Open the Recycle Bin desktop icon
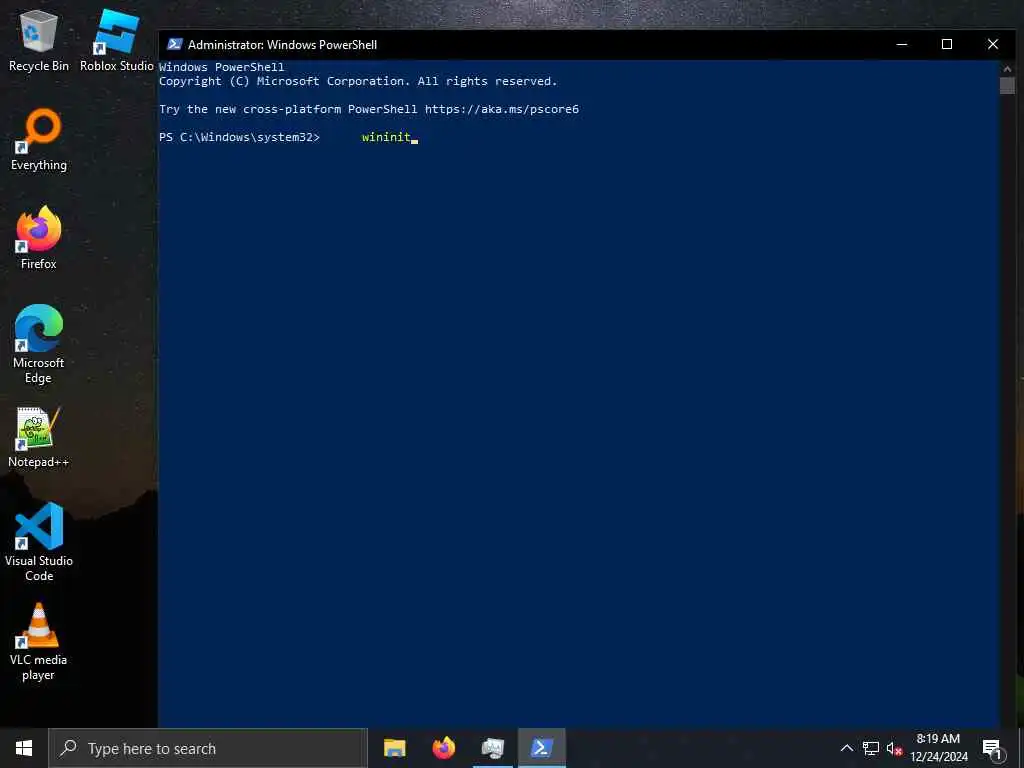 point(39,41)
